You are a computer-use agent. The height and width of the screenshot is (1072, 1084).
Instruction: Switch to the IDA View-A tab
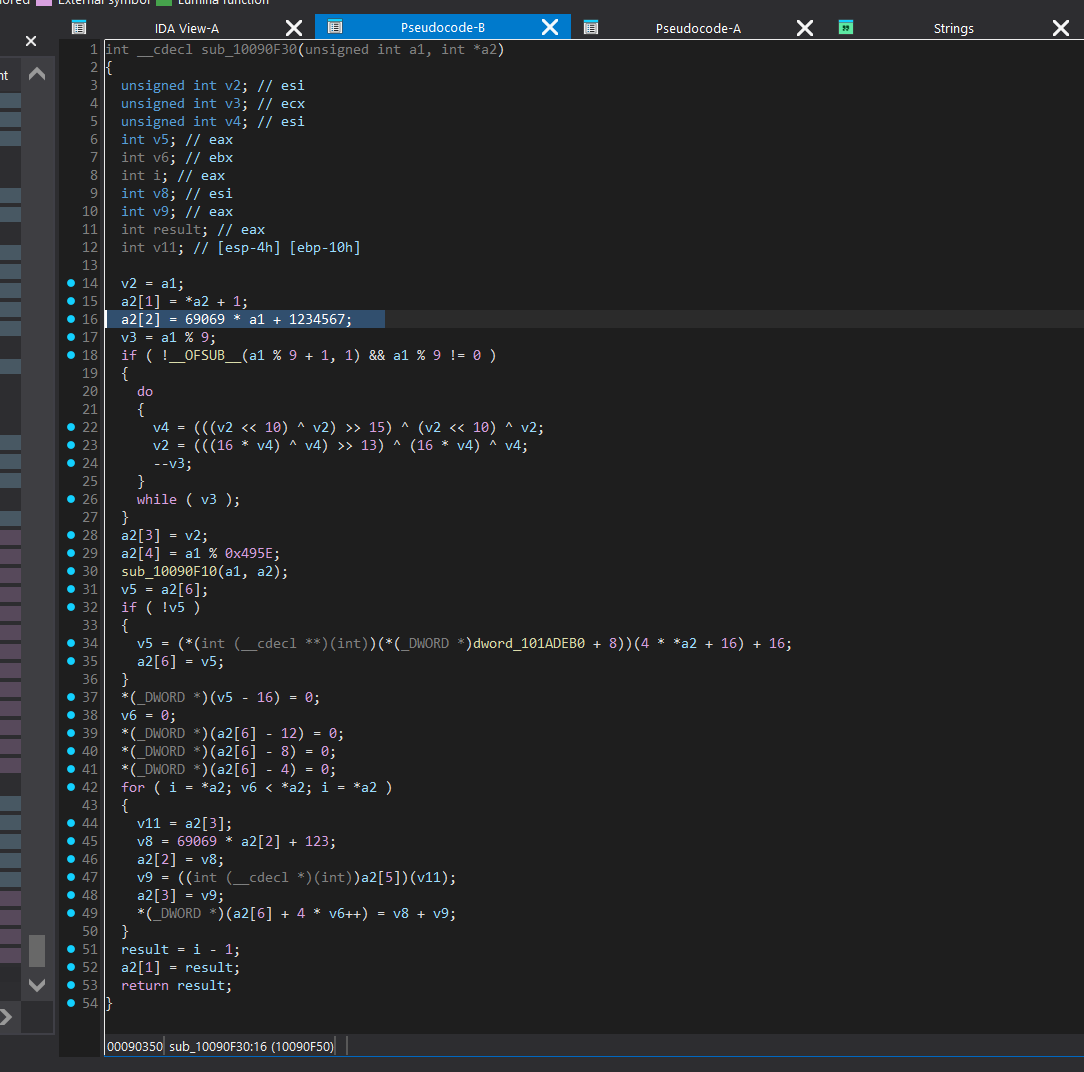point(187,28)
